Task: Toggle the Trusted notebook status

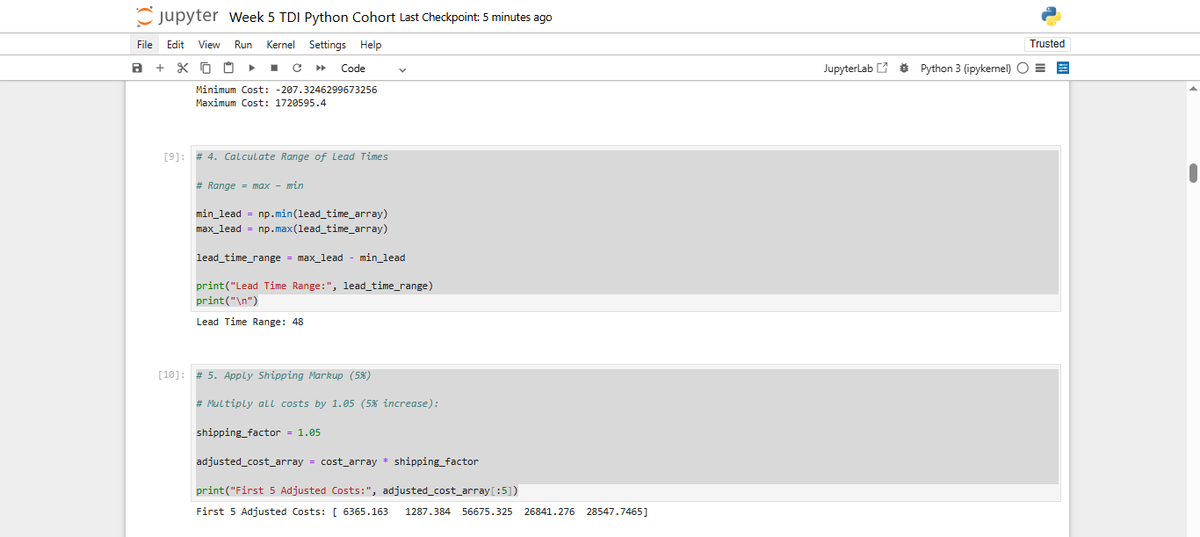Action: pyautogui.click(x=1047, y=44)
